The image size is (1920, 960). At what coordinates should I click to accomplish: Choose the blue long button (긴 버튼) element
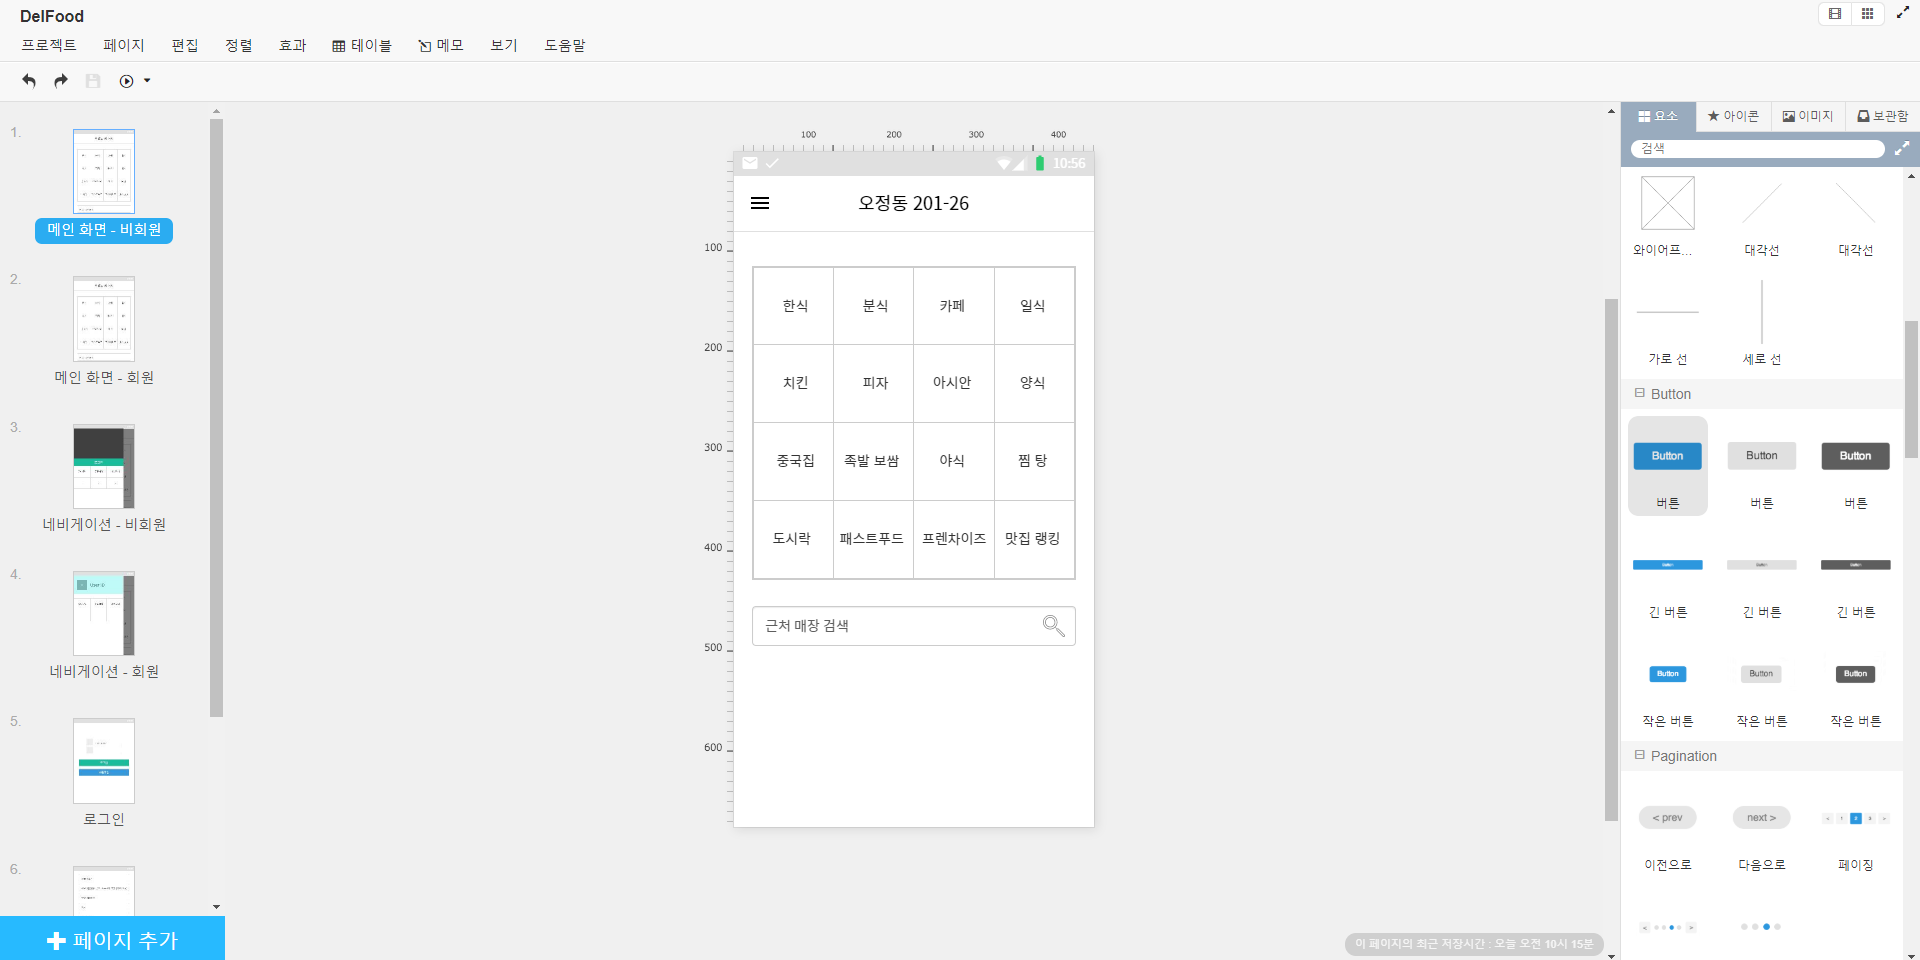click(x=1668, y=565)
